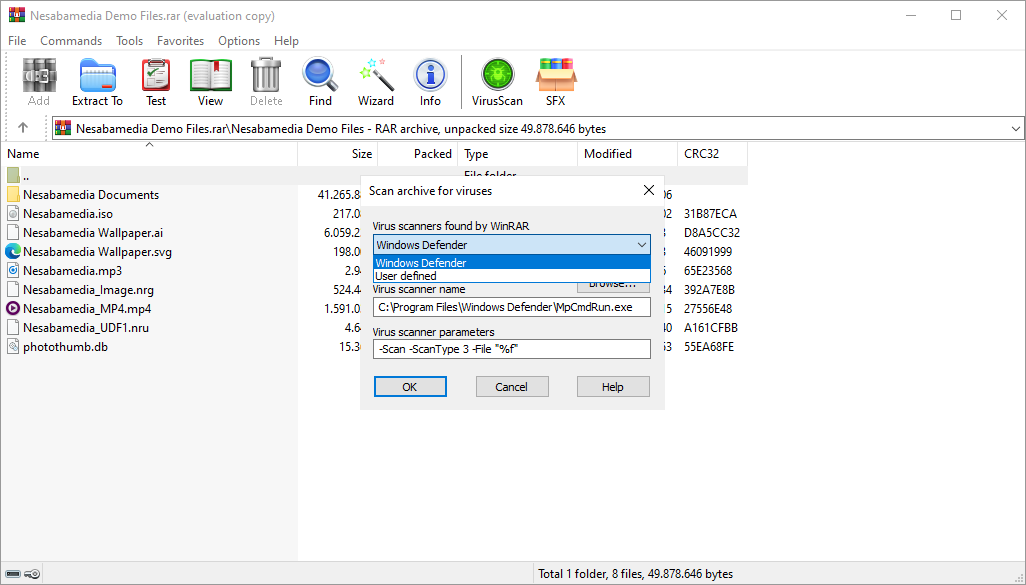Open the Commands menu

[x=71, y=41]
